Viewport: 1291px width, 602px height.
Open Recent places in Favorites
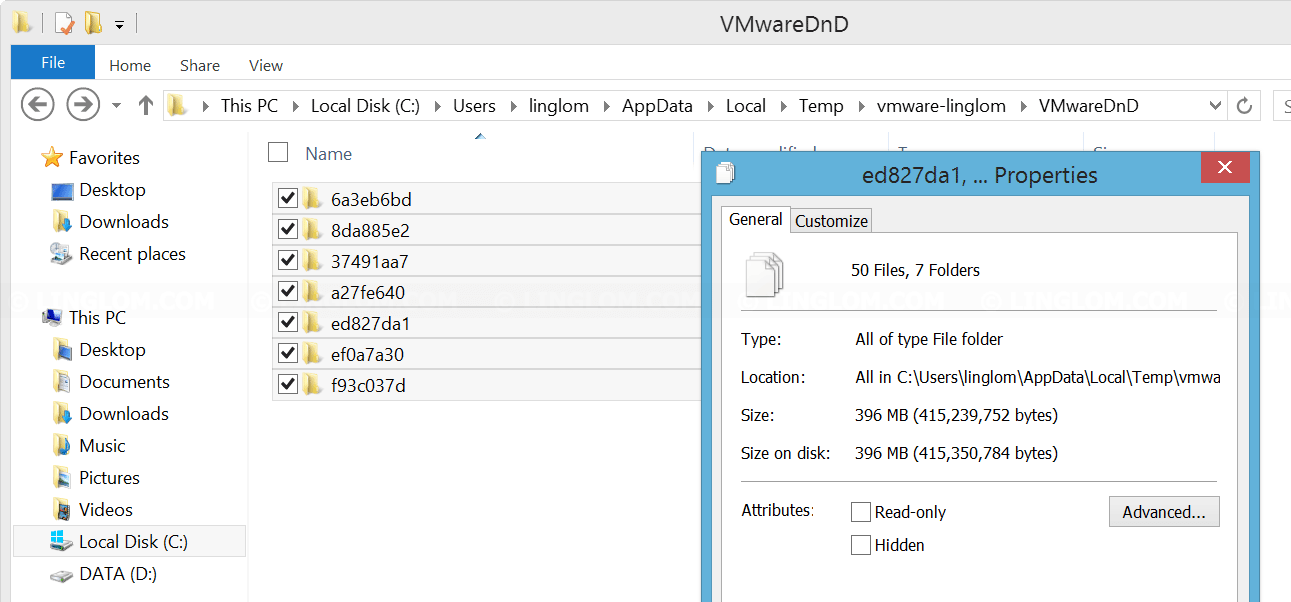point(132,253)
